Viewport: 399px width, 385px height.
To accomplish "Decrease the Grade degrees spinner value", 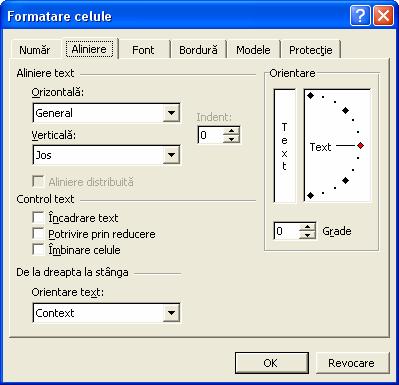I will [x=307, y=235].
